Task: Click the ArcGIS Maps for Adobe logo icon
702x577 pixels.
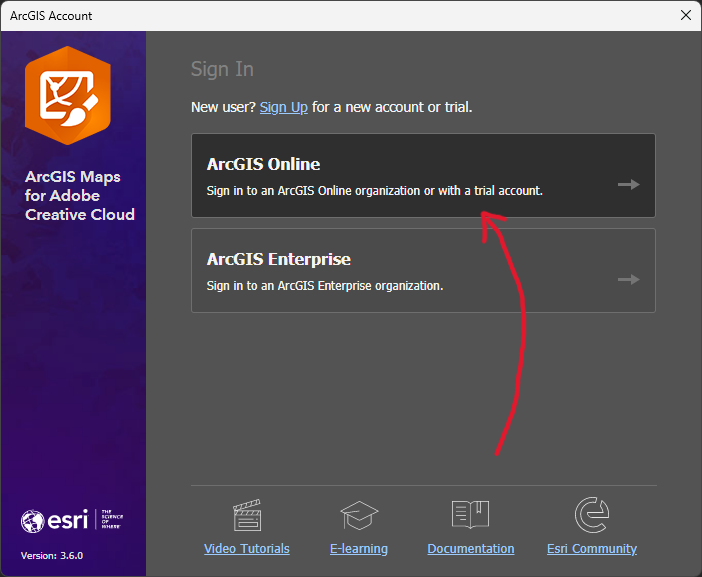Action: (68, 95)
